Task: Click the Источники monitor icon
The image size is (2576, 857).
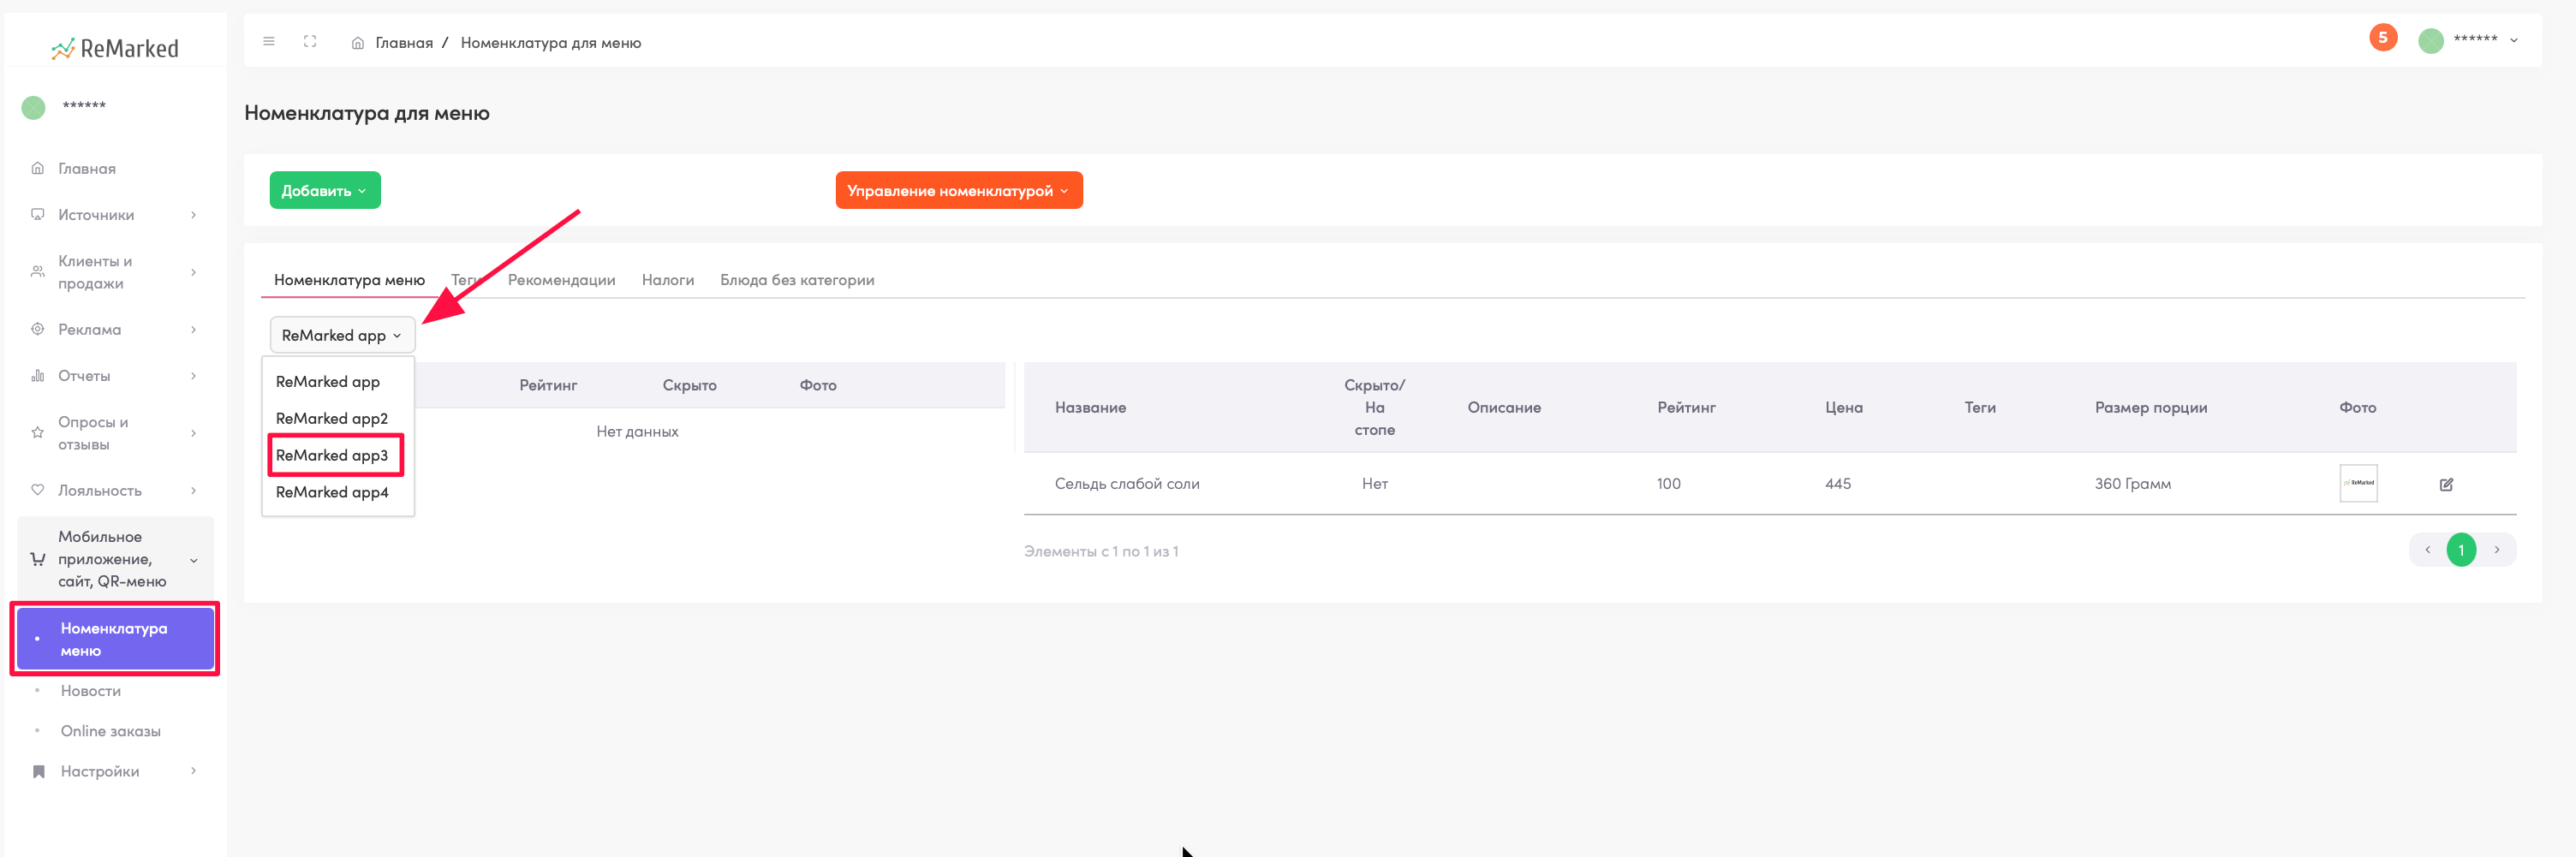Action: tap(38, 214)
